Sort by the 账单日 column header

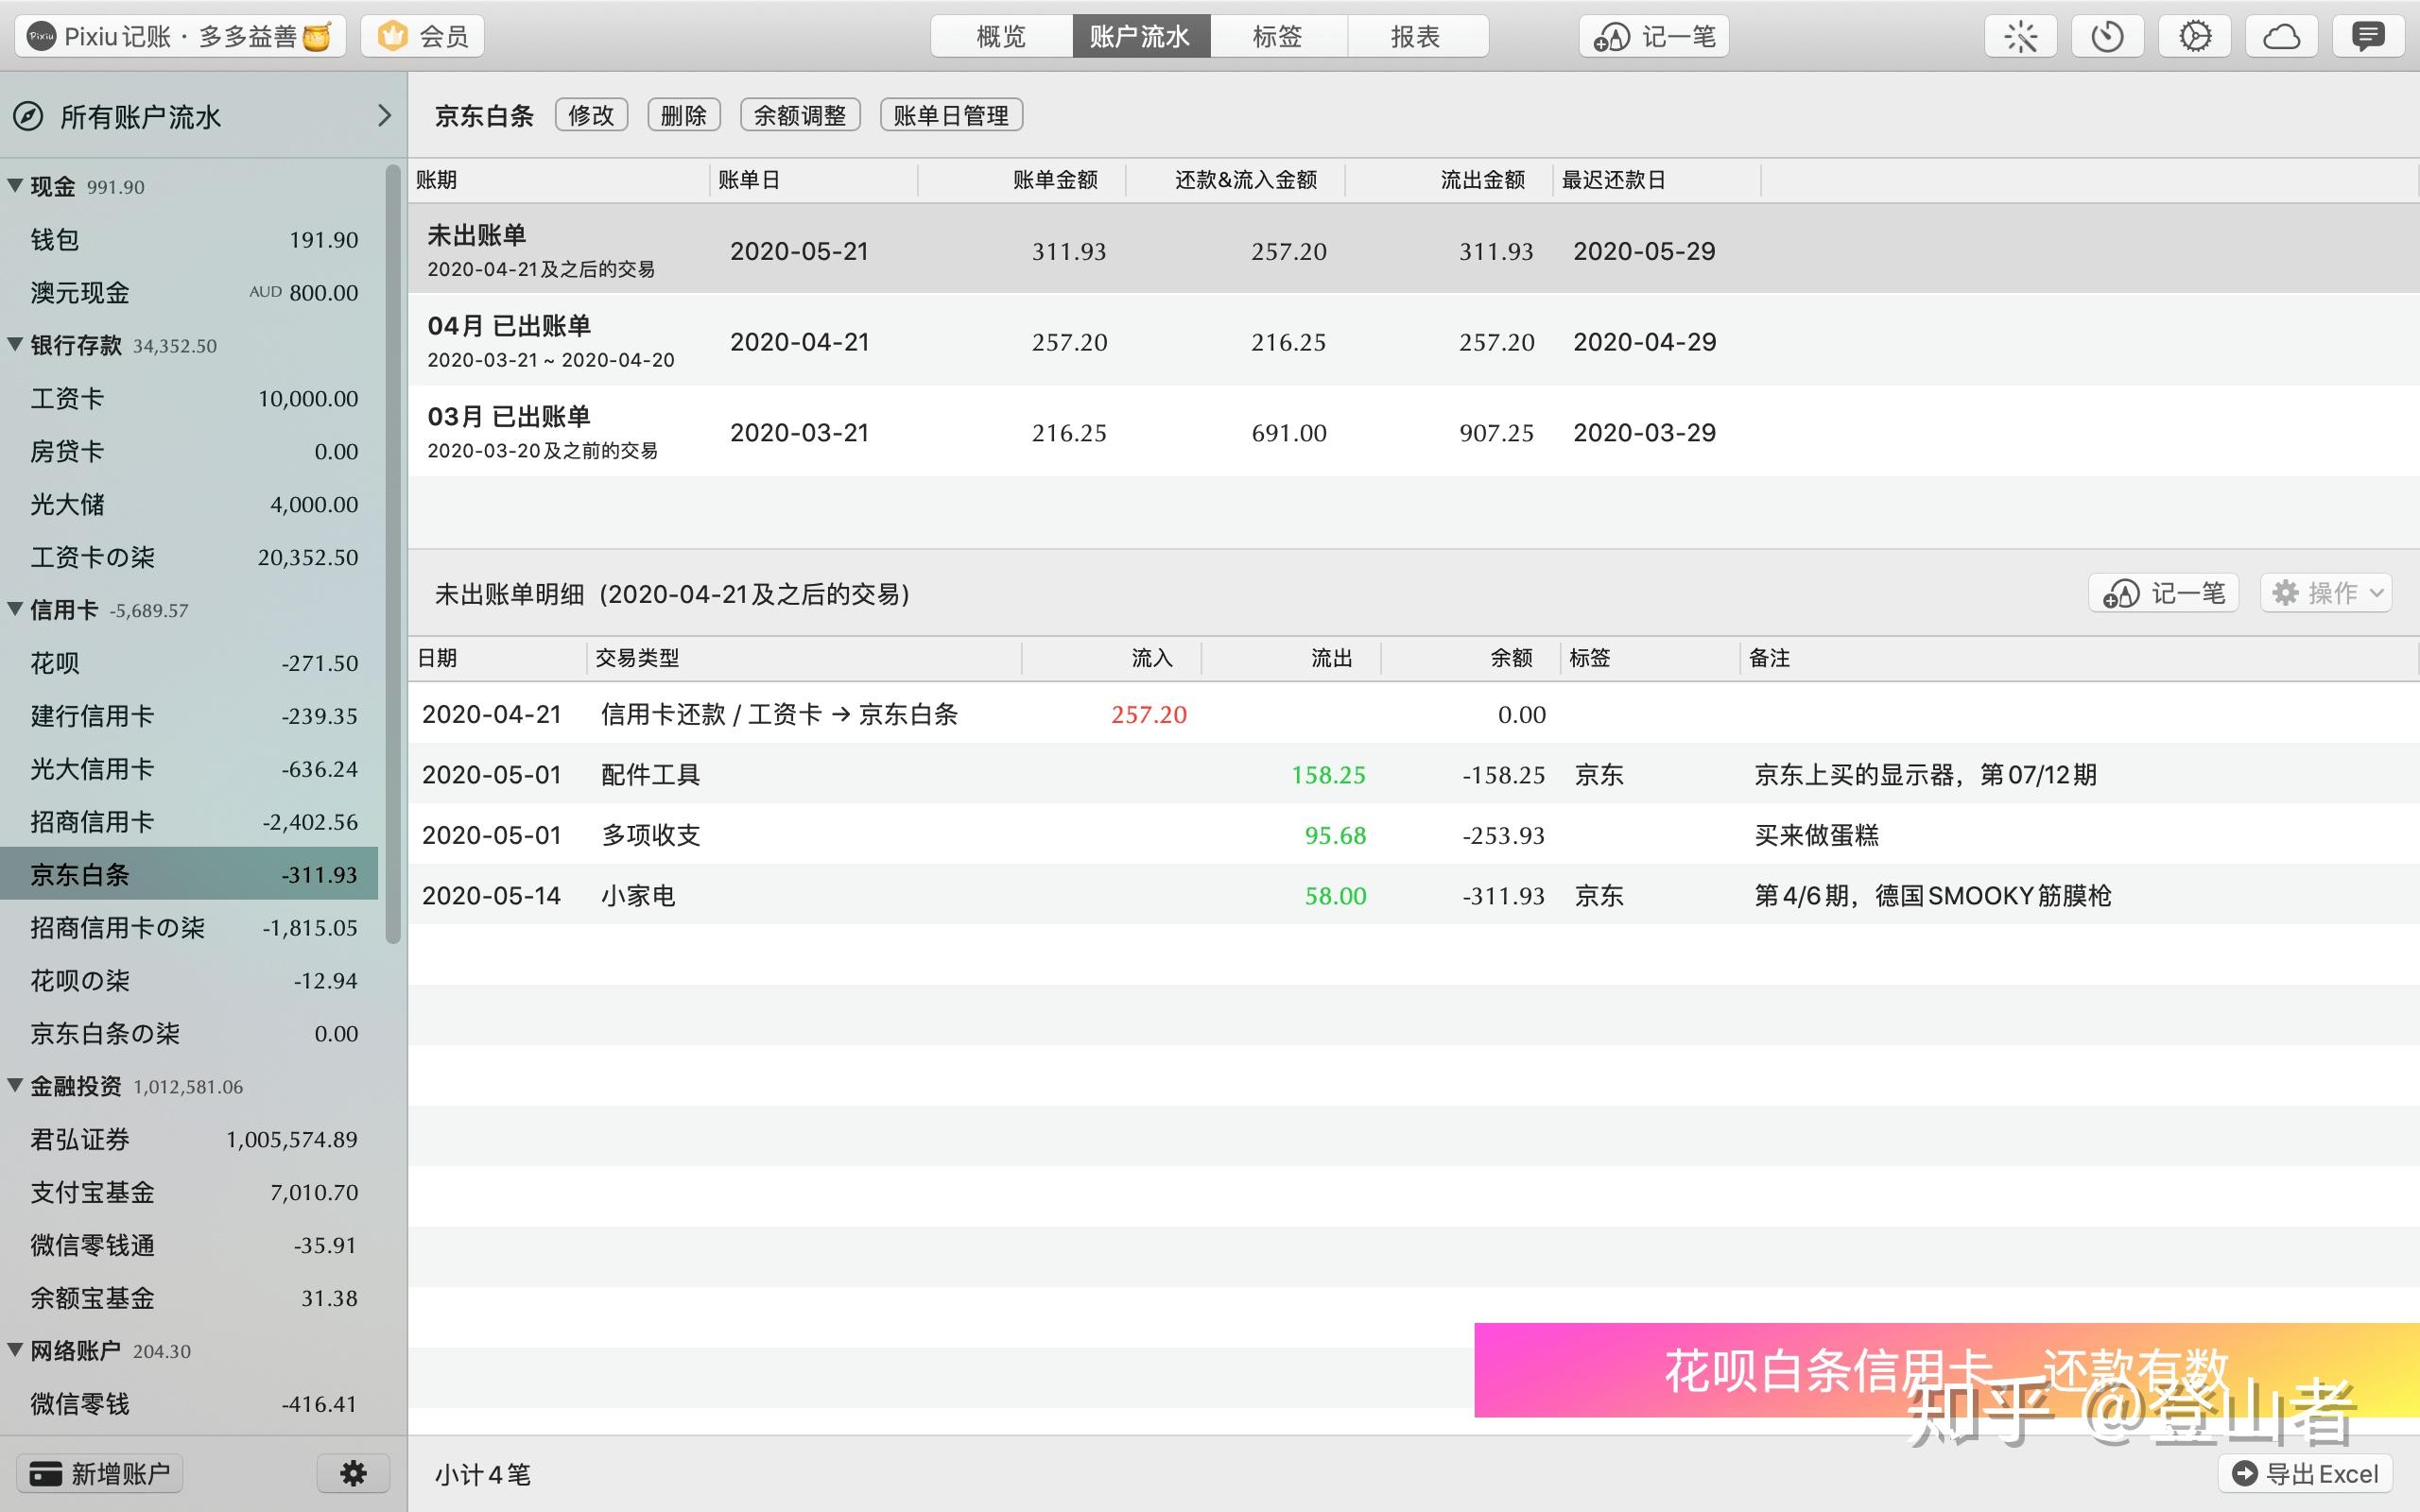(x=813, y=180)
